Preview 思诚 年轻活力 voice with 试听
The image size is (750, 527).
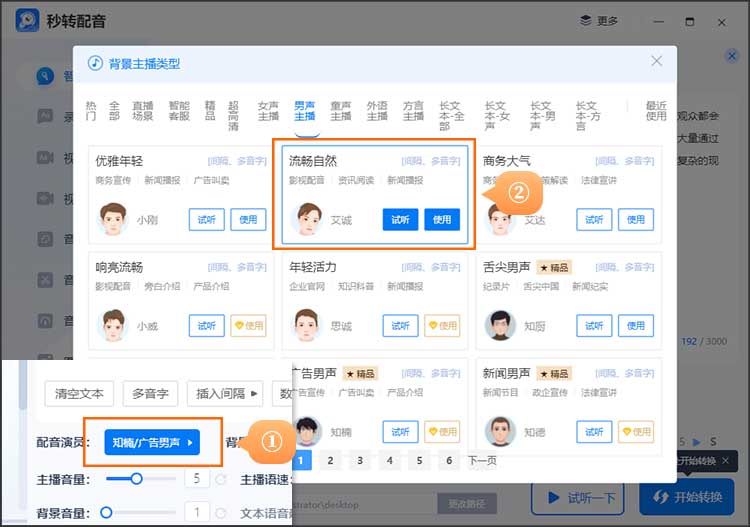click(400, 326)
